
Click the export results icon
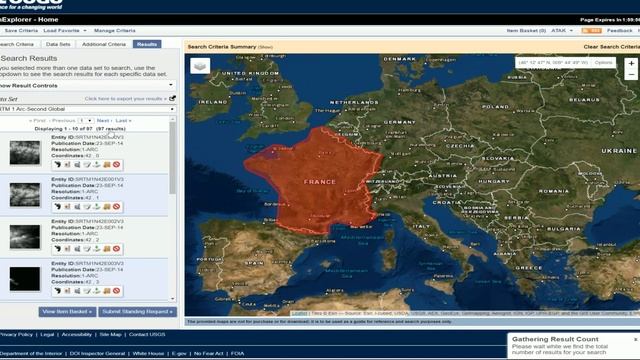coord(172,98)
